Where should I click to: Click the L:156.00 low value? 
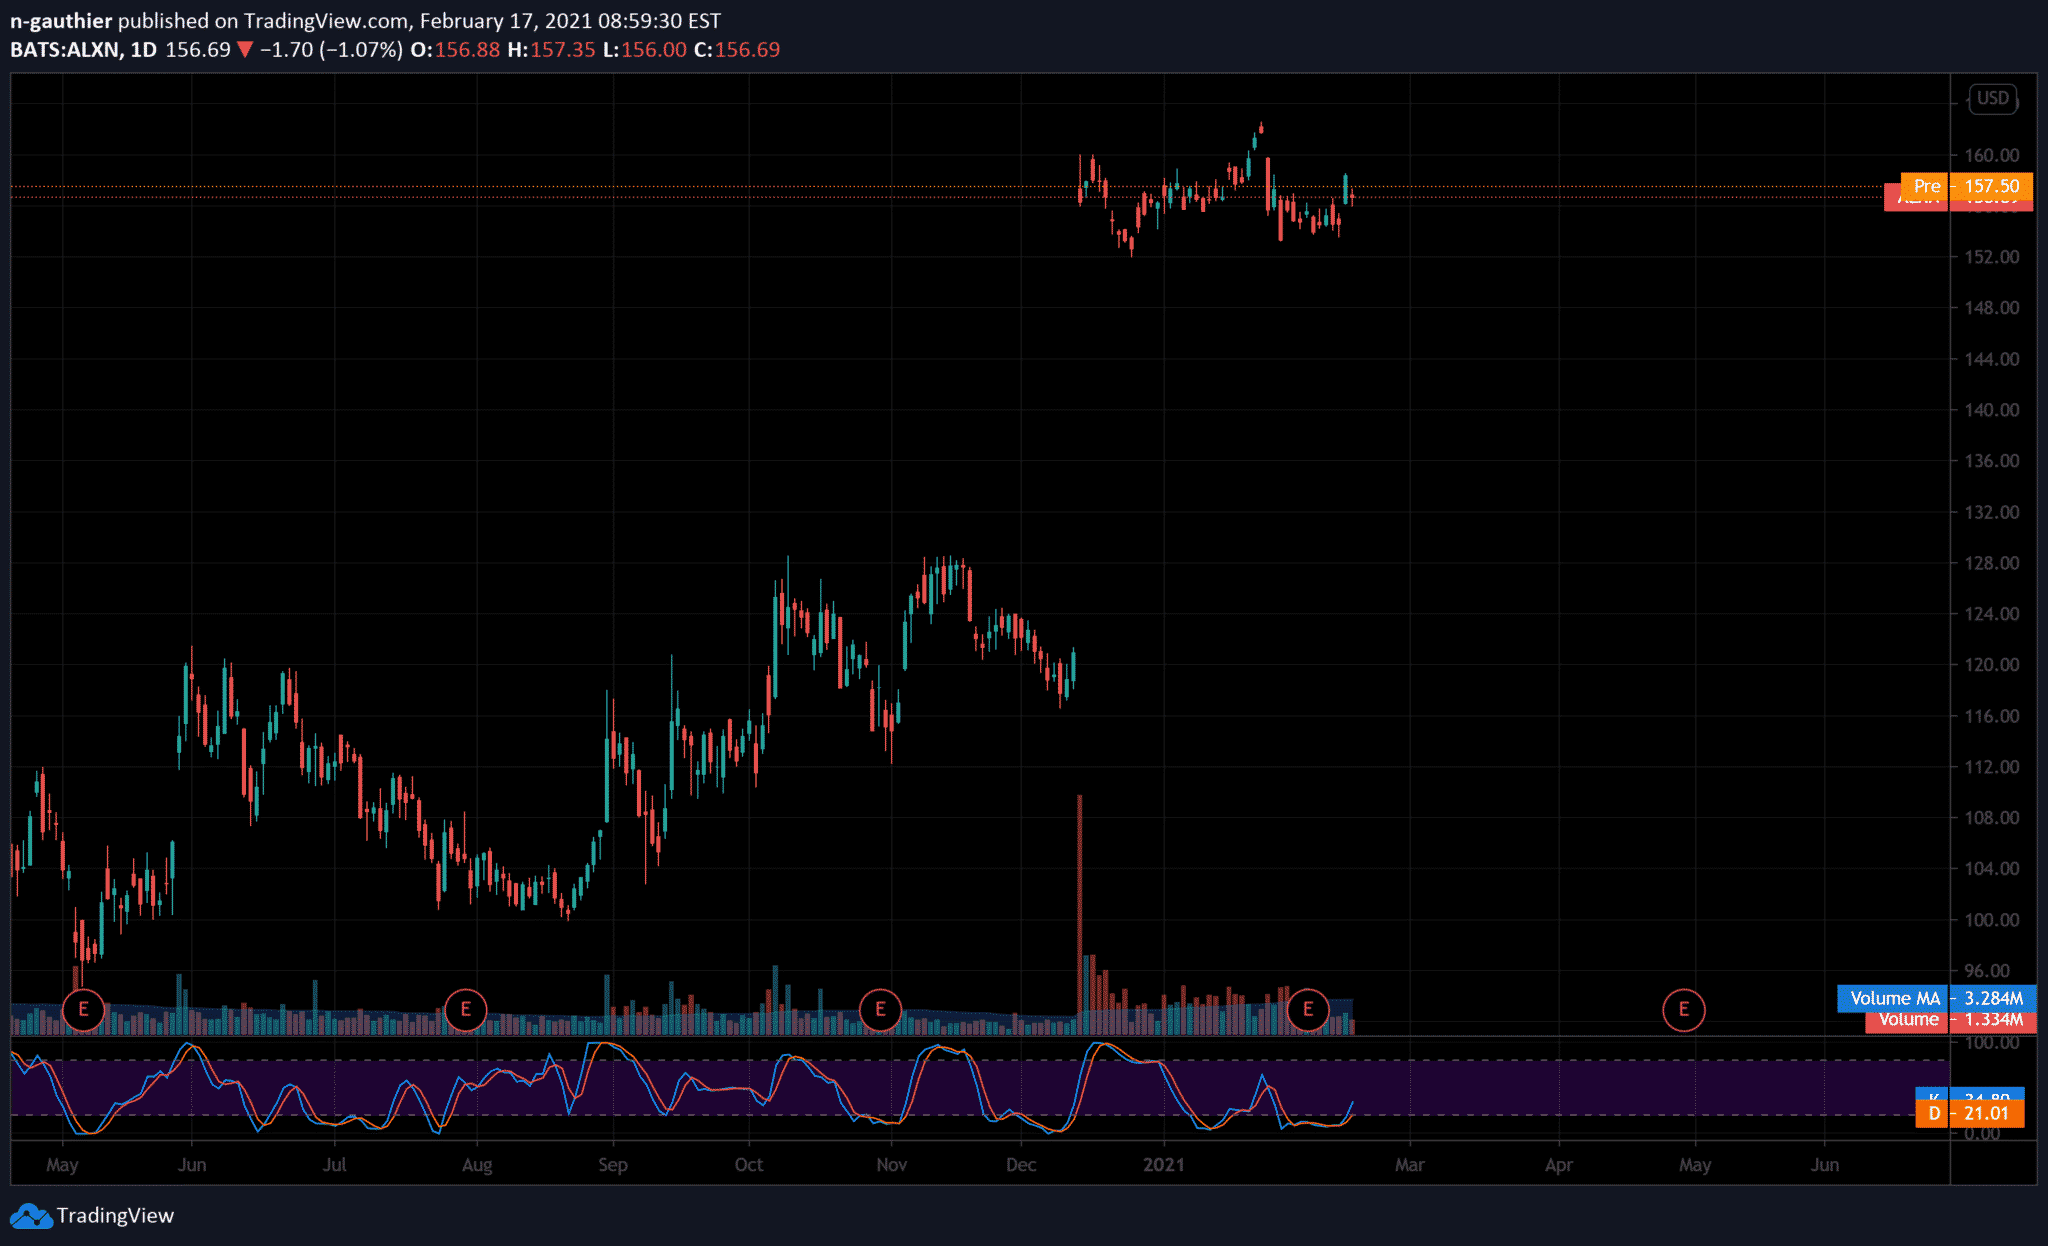(644, 50)
